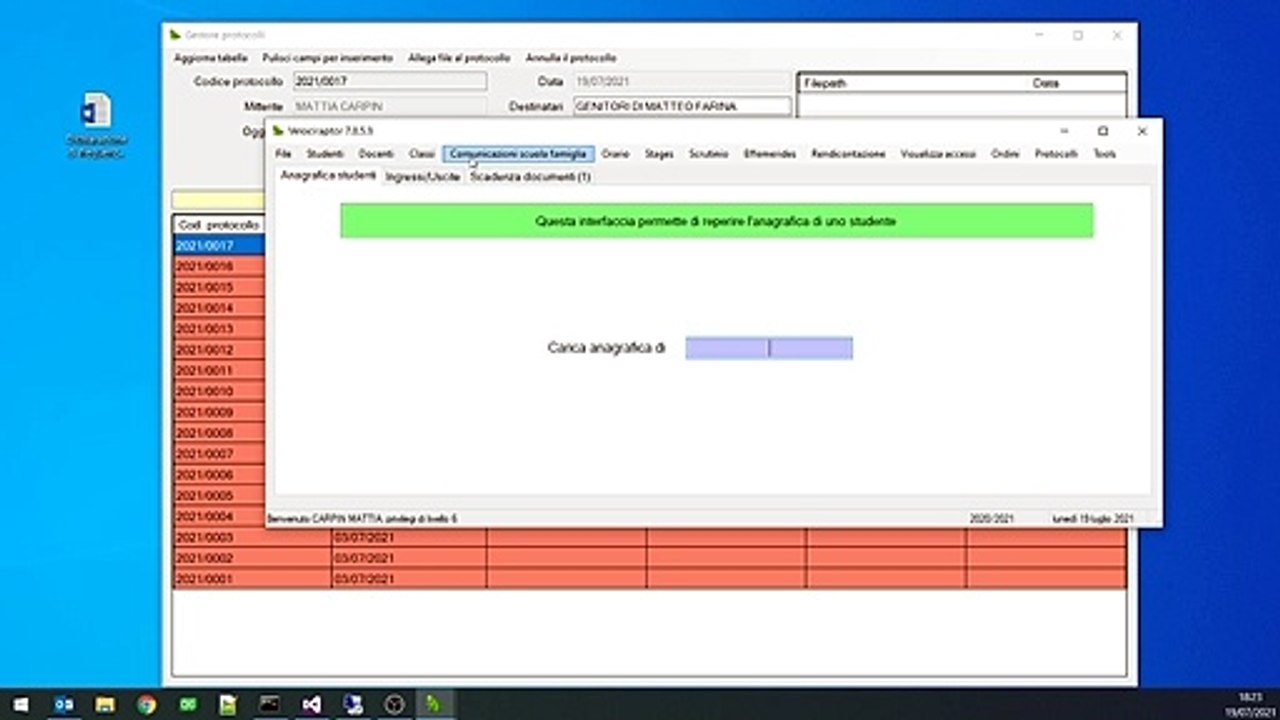Click Annulla il protocollo
The image size is (1280, 720).
pyautogui.click(x=571, y=58)
